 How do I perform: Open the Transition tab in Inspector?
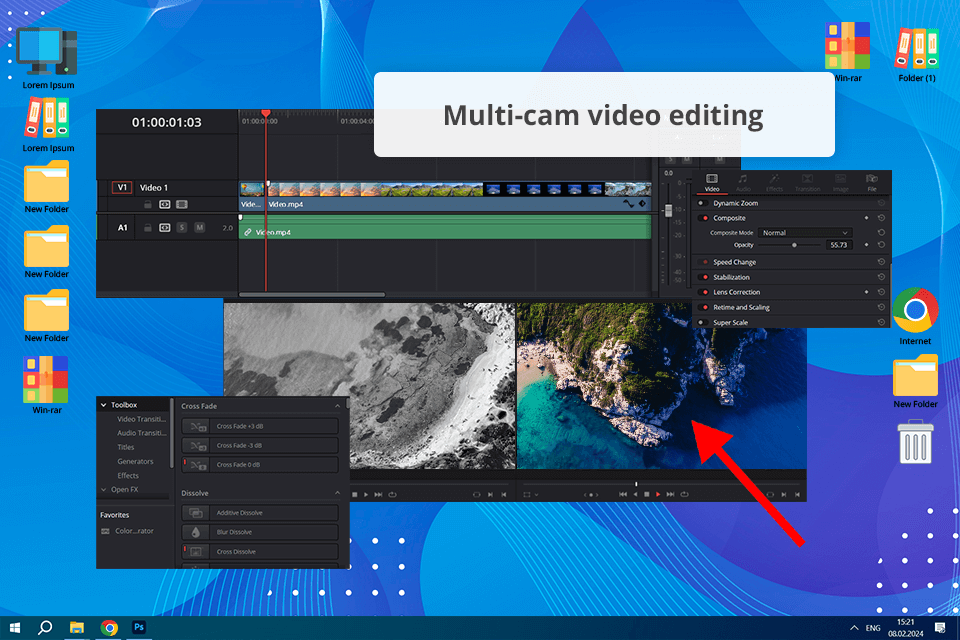(808, 182)
